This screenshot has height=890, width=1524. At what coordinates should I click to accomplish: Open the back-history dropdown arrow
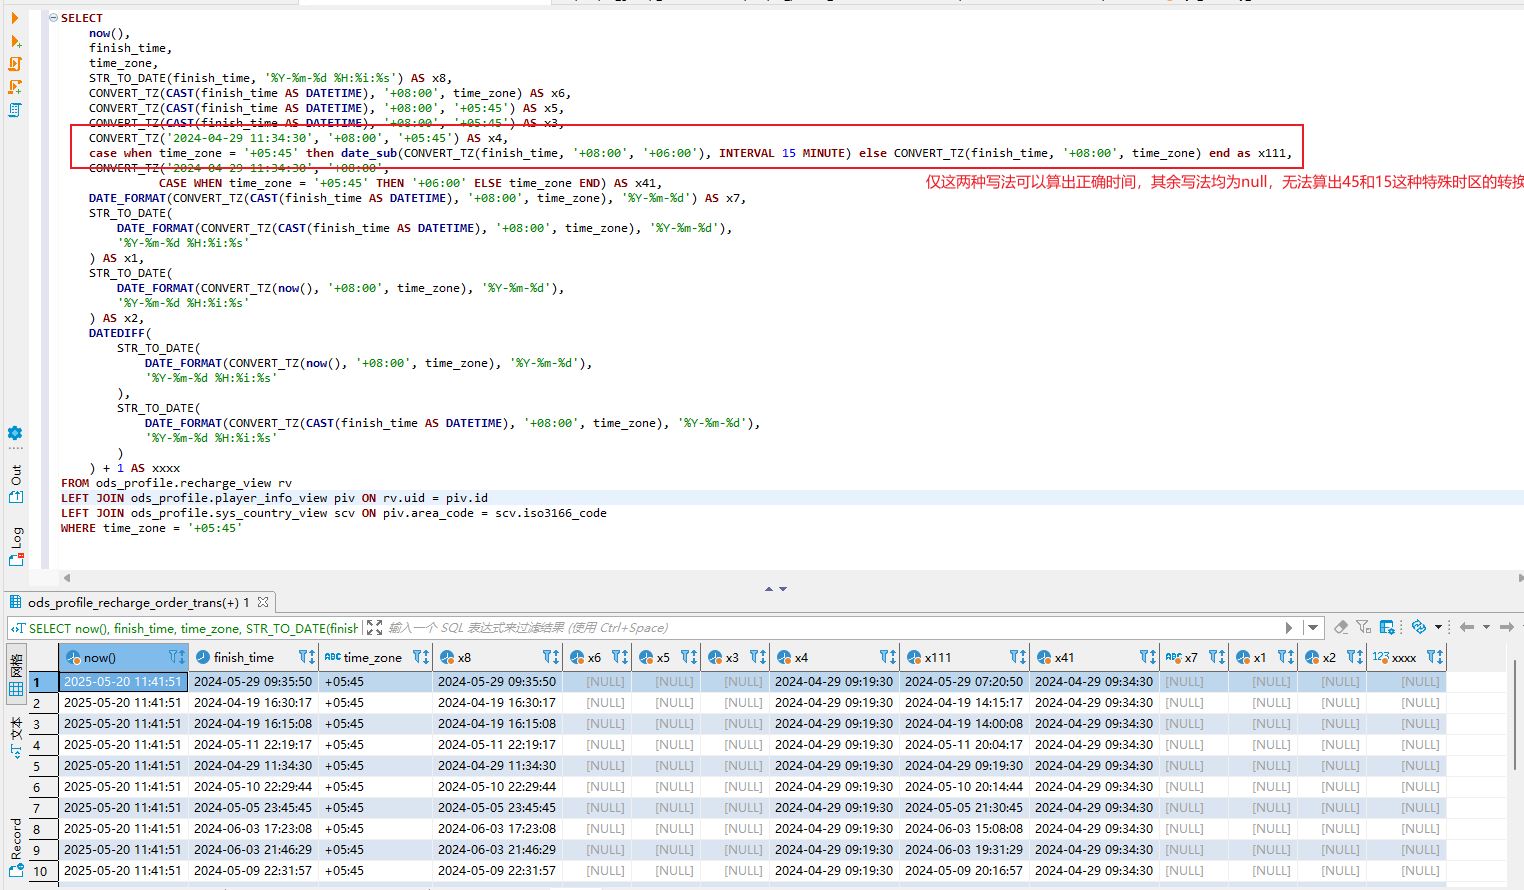1486,627
